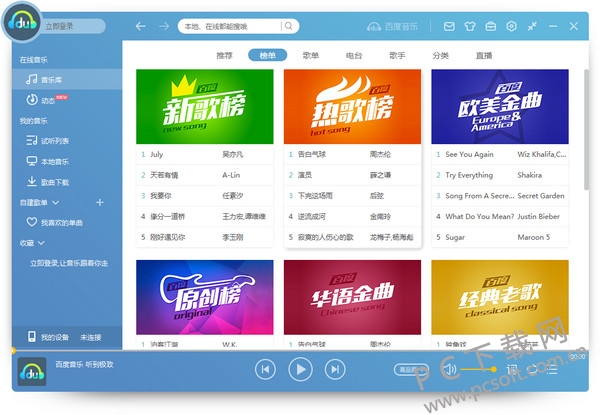Open the 经典老歌 classical song banner

tap(500, 297)
